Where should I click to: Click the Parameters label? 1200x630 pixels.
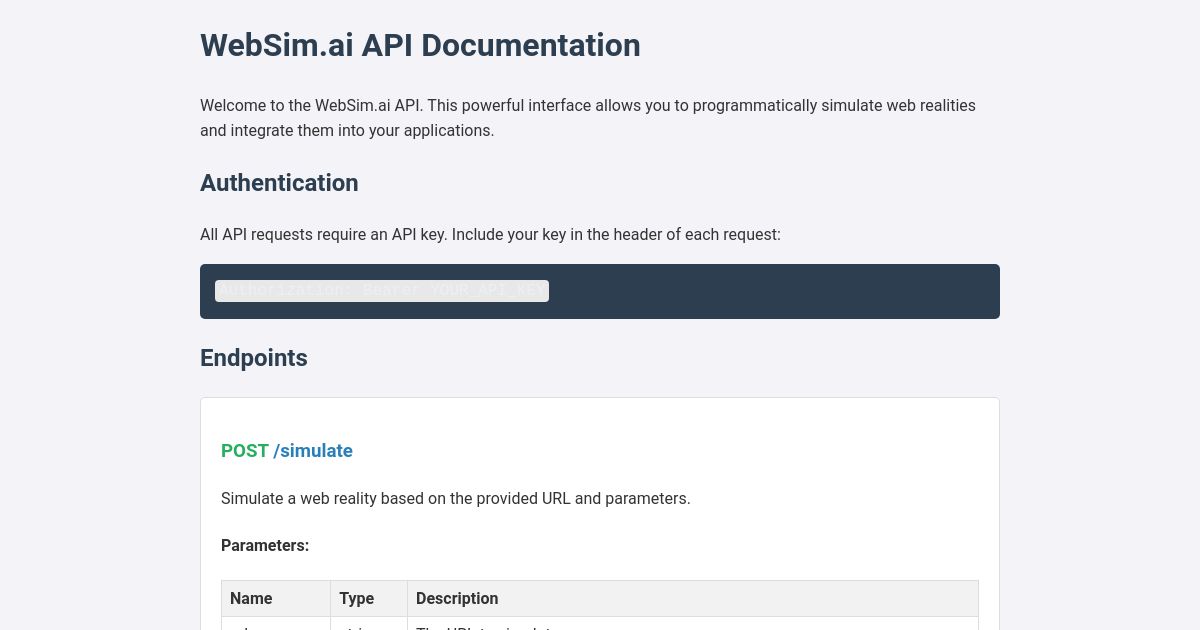tap(265, 545)
